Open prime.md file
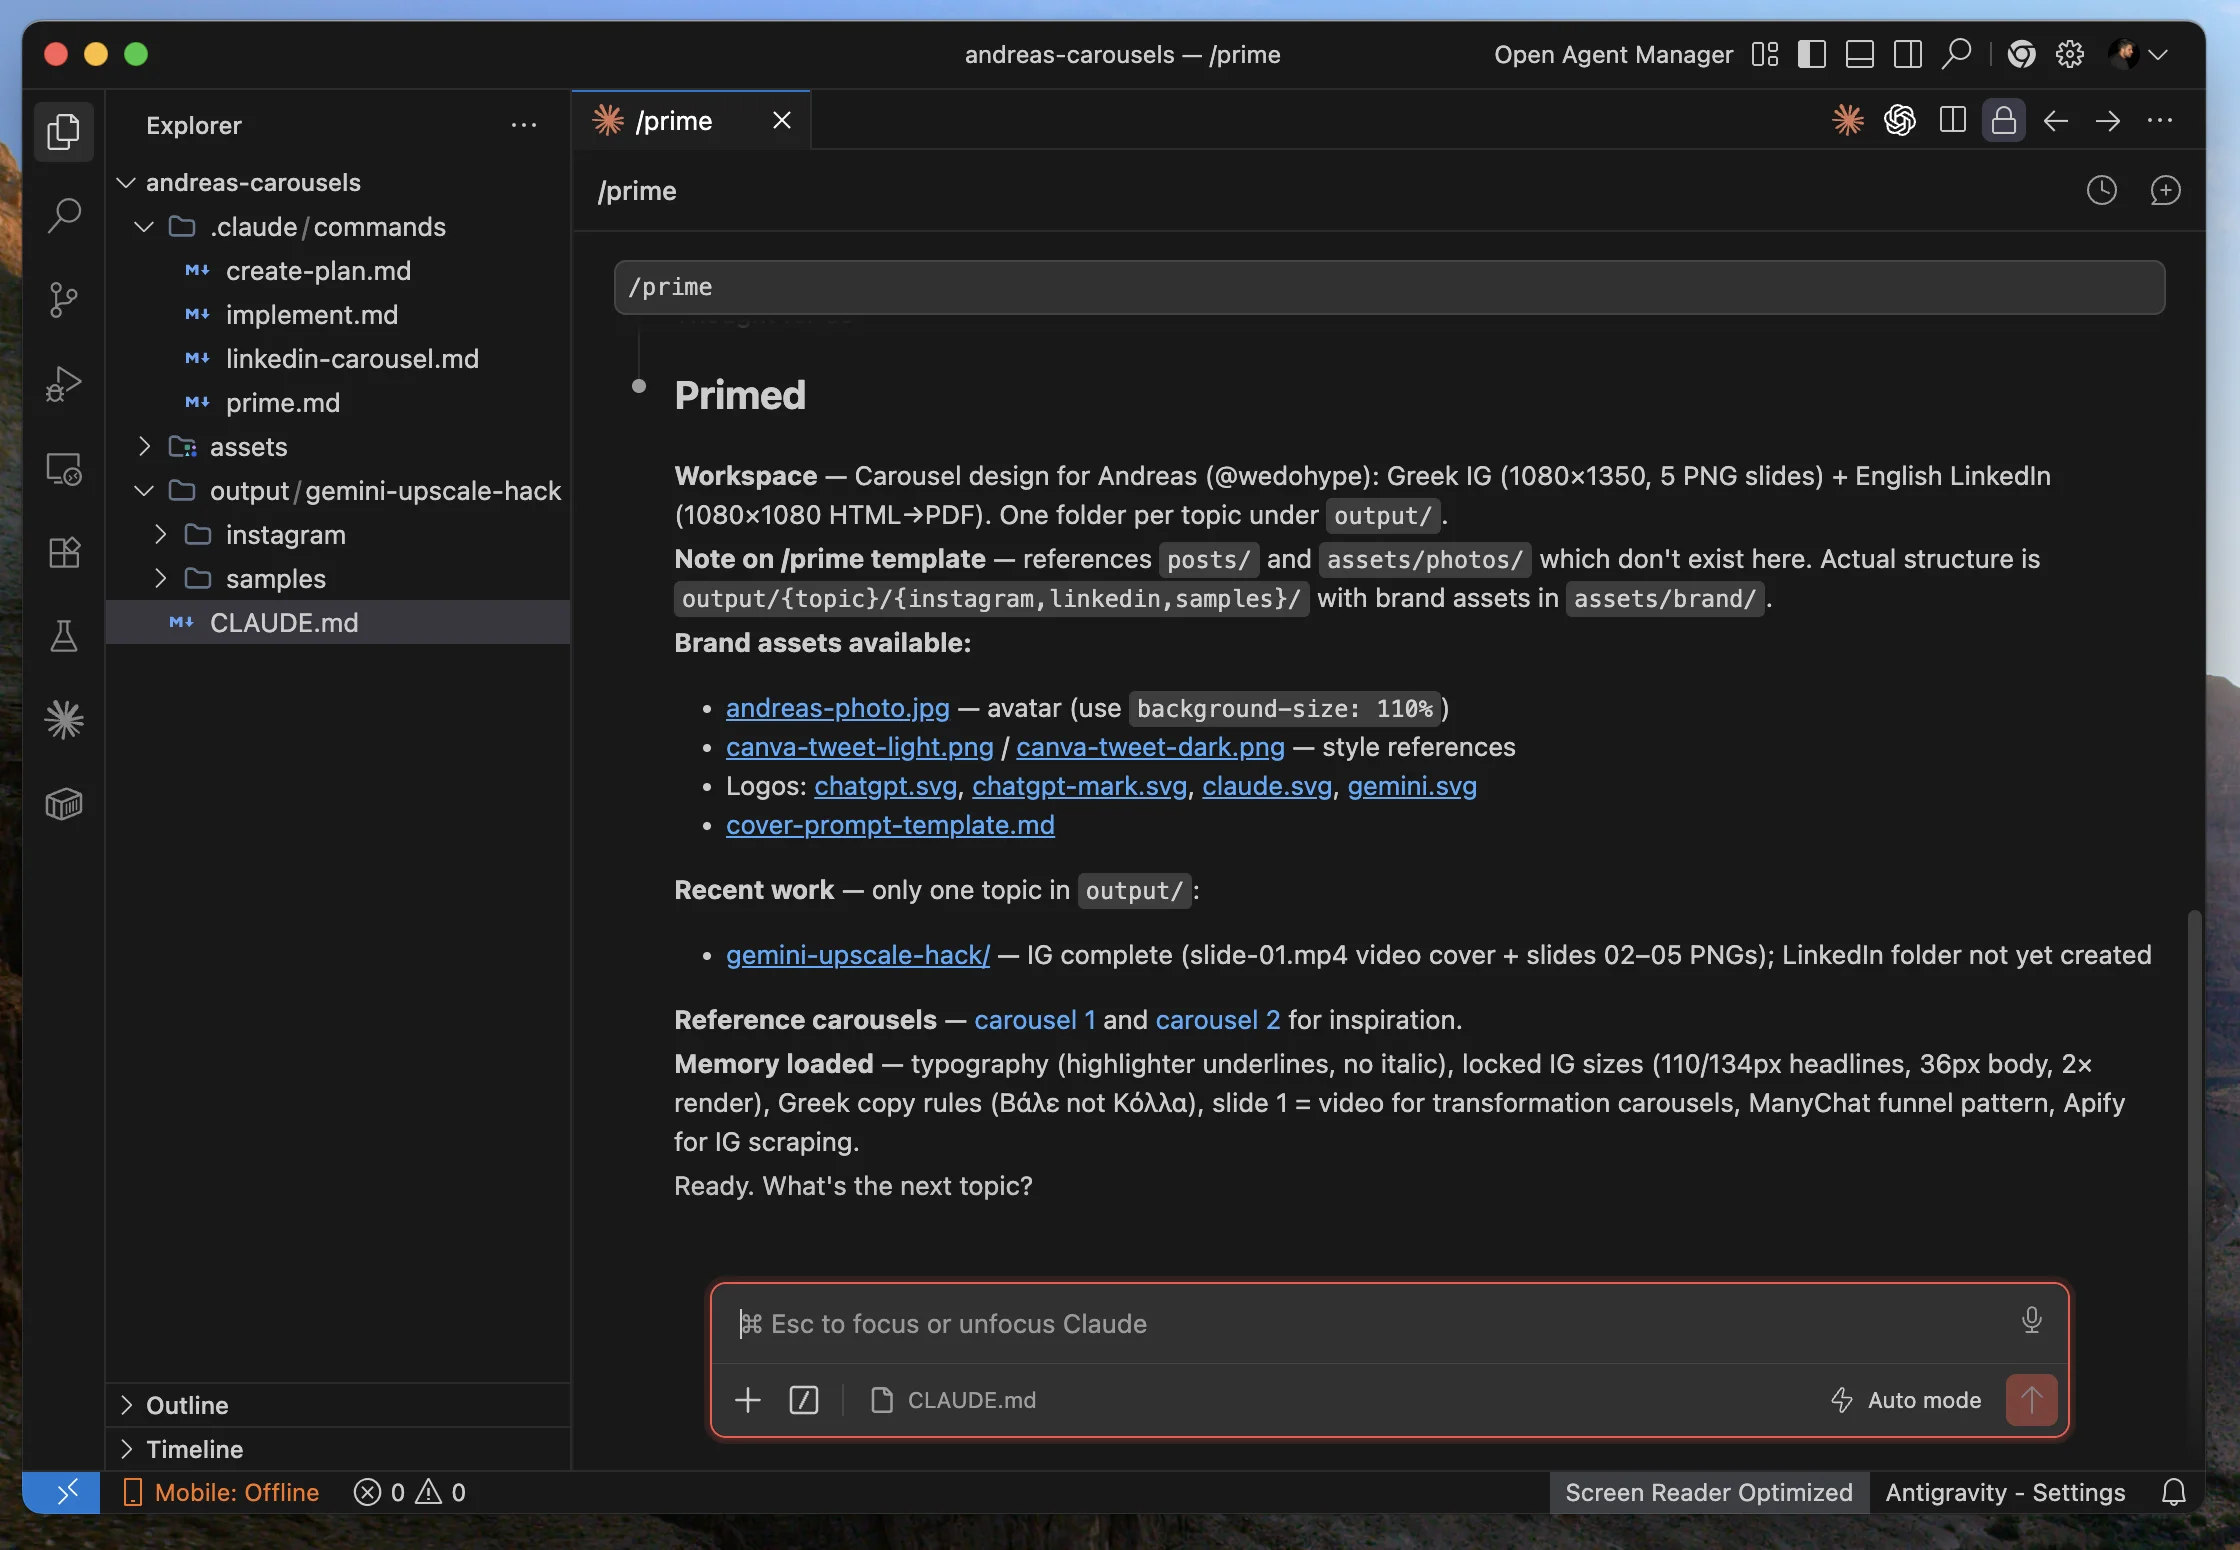This screenshot has height=1550, width=2240. coord(338,402)
